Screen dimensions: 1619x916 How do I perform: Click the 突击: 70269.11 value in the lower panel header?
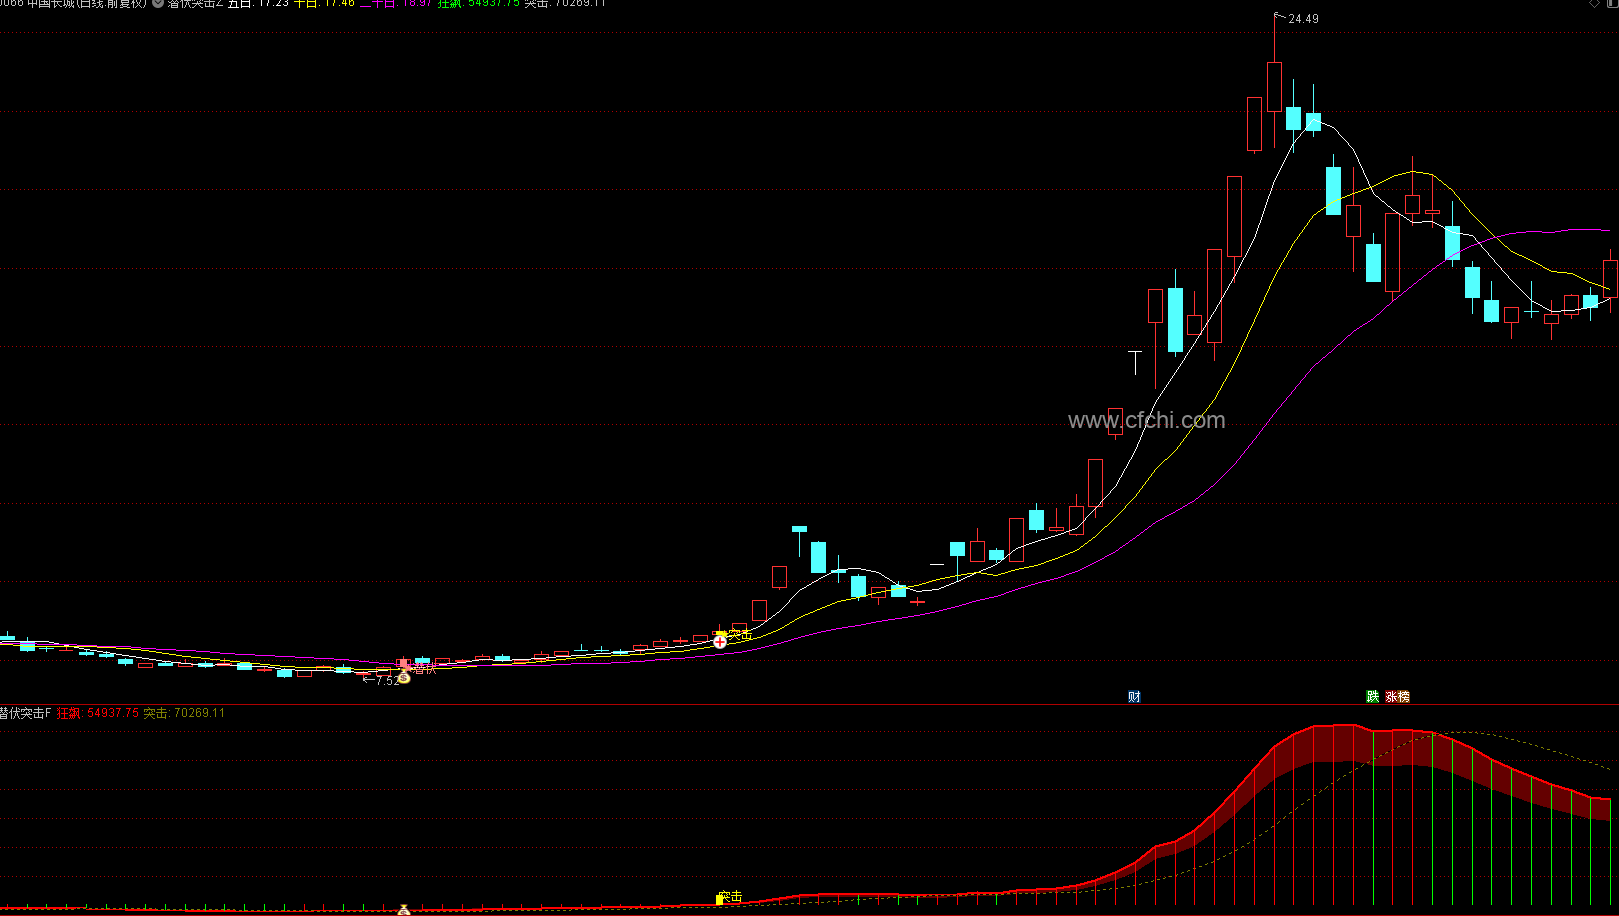(x=184, y=713)
